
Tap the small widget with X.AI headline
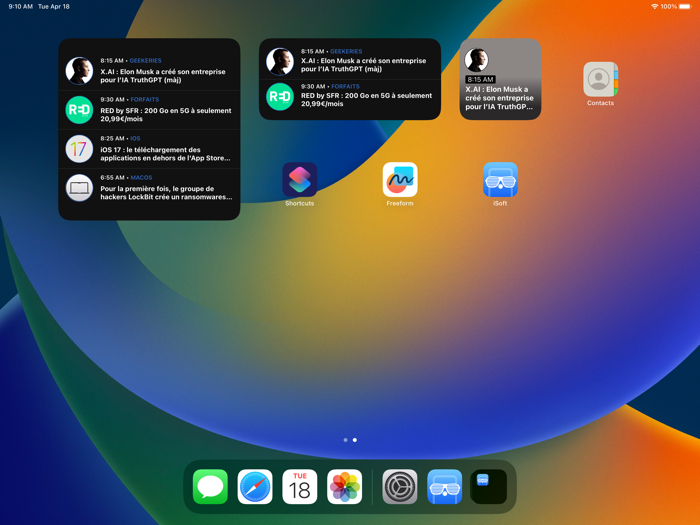click(500, 79)
